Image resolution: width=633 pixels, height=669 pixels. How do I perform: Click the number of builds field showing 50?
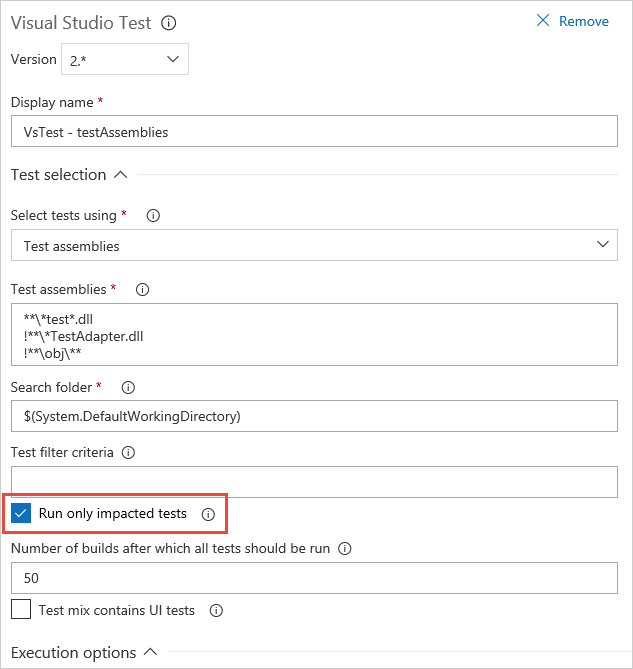(314, 578)
